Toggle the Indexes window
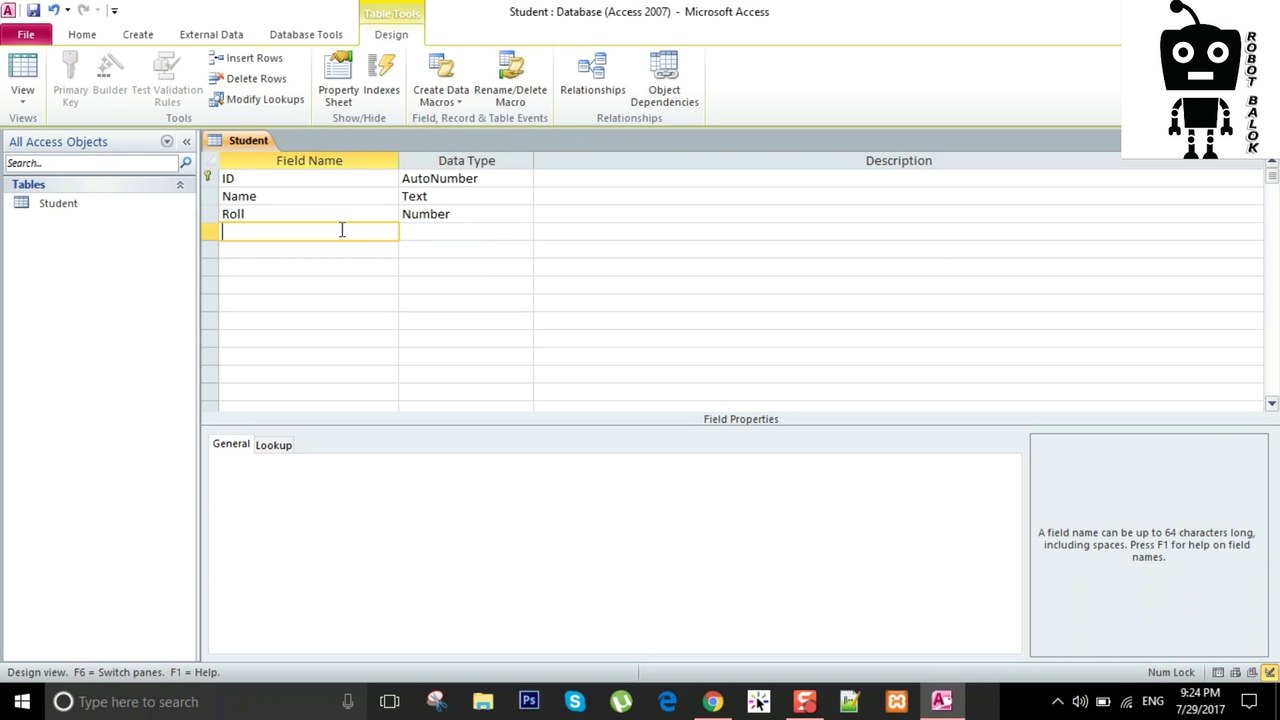The image size is (1280, 720). 381,75
